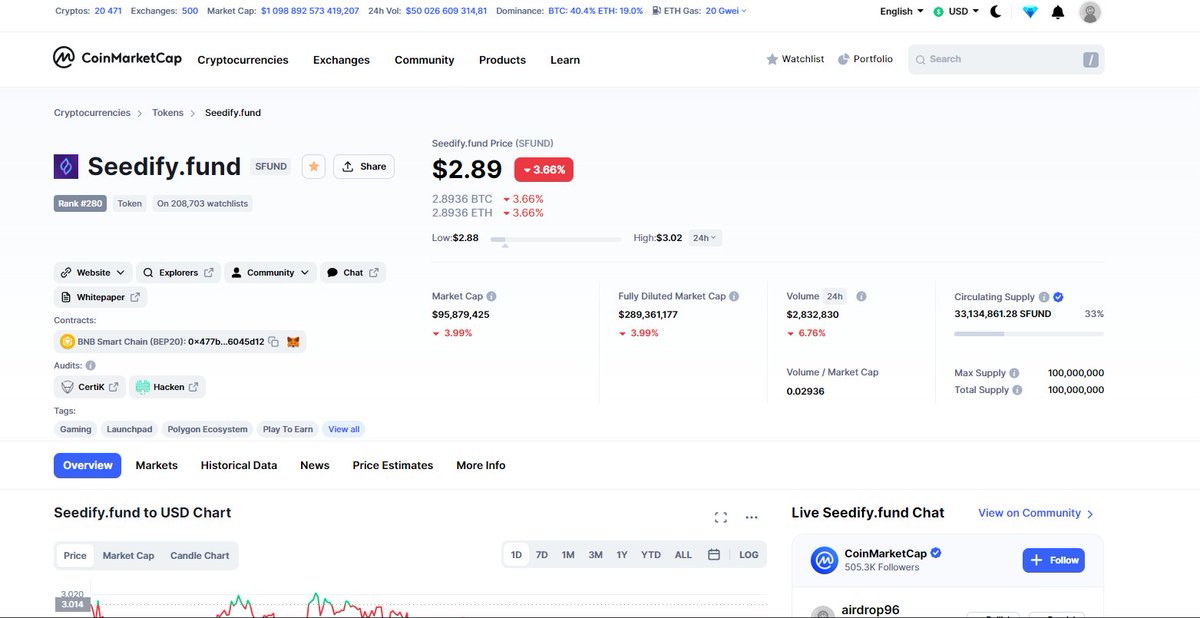Select Price chart view

(75, 555)
